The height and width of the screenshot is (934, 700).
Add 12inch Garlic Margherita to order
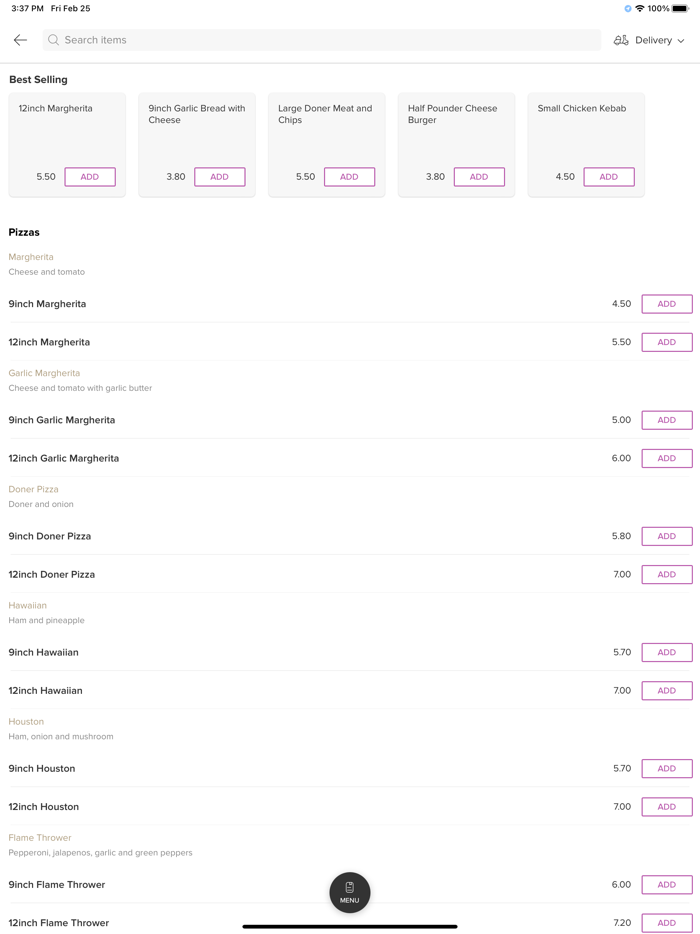point(667,458)
